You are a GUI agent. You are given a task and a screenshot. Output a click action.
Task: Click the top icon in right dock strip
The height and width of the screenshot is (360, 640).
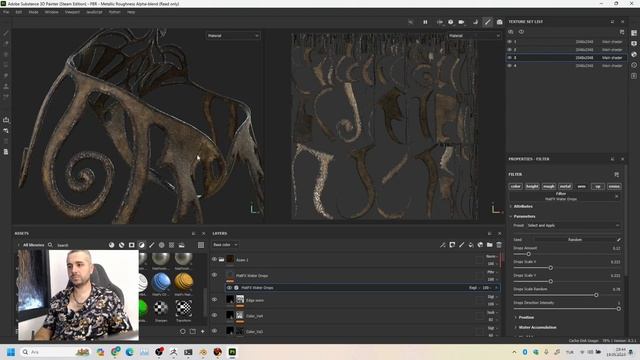(633, 33)
